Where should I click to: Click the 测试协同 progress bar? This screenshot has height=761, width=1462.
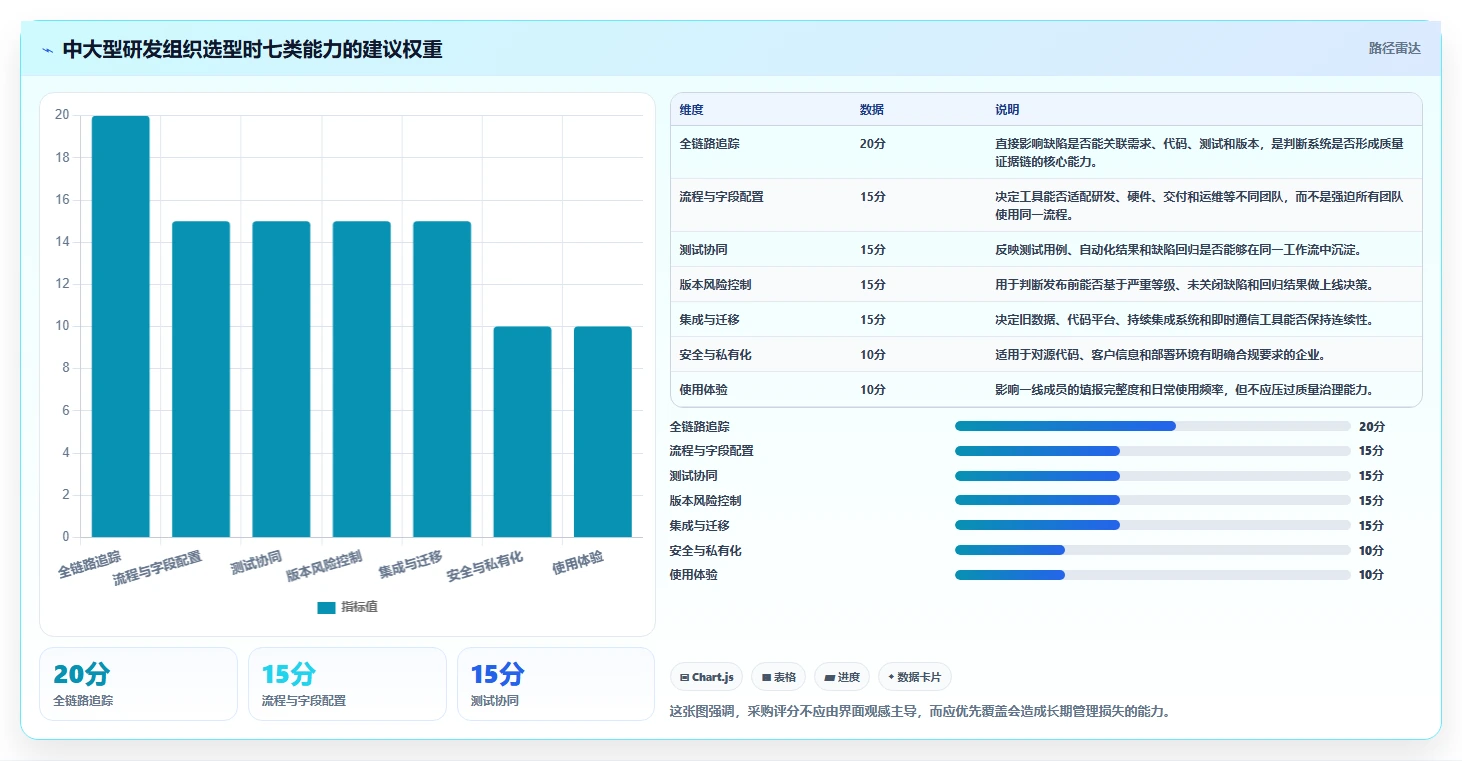(1152, 476)
